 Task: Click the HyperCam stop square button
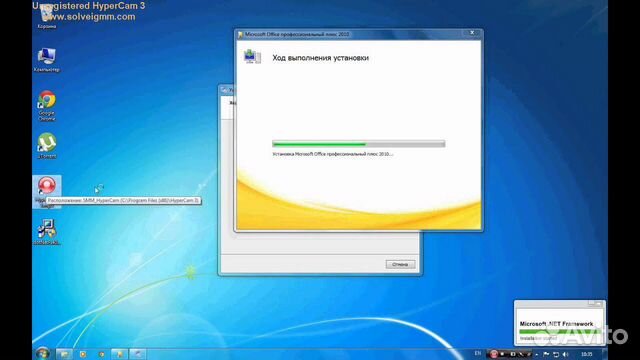click(502, 354)
